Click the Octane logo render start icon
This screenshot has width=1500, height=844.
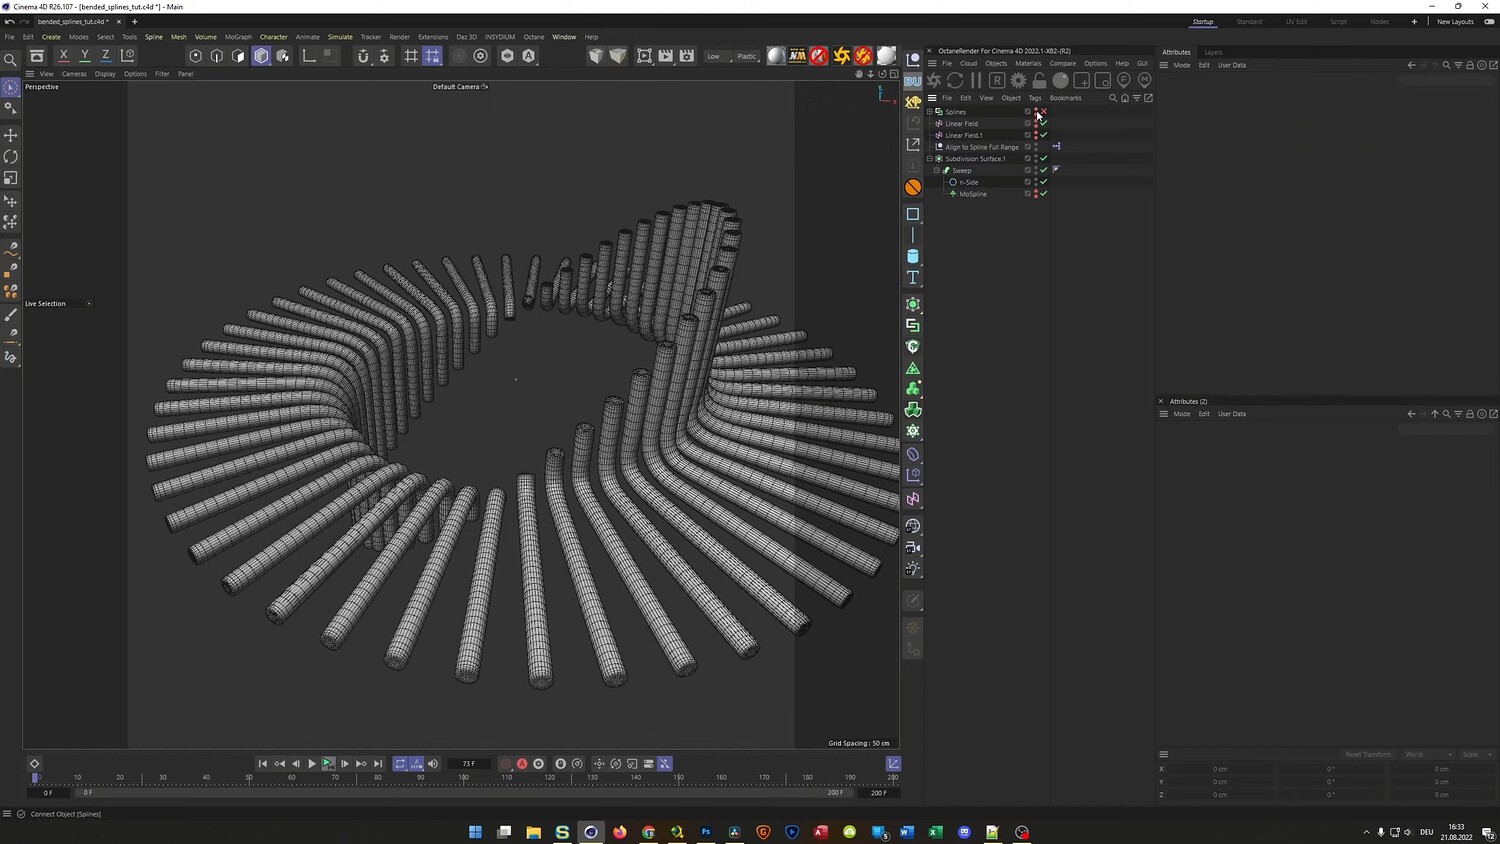[934, 80]
